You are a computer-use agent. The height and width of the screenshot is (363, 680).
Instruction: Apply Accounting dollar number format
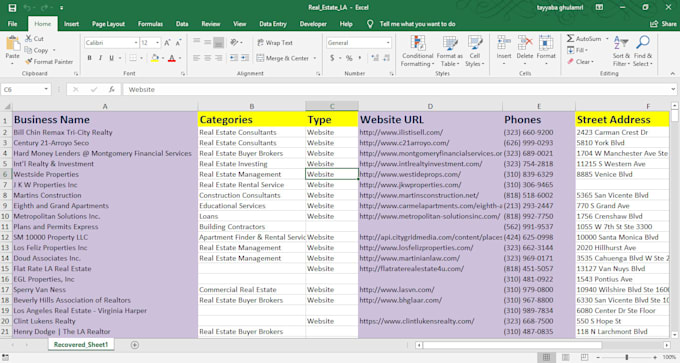pyautogui.click(x=332, y=58)
